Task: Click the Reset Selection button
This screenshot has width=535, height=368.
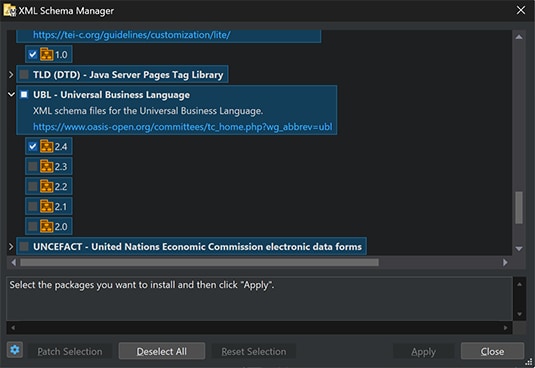Action: (x=254, y=351)
